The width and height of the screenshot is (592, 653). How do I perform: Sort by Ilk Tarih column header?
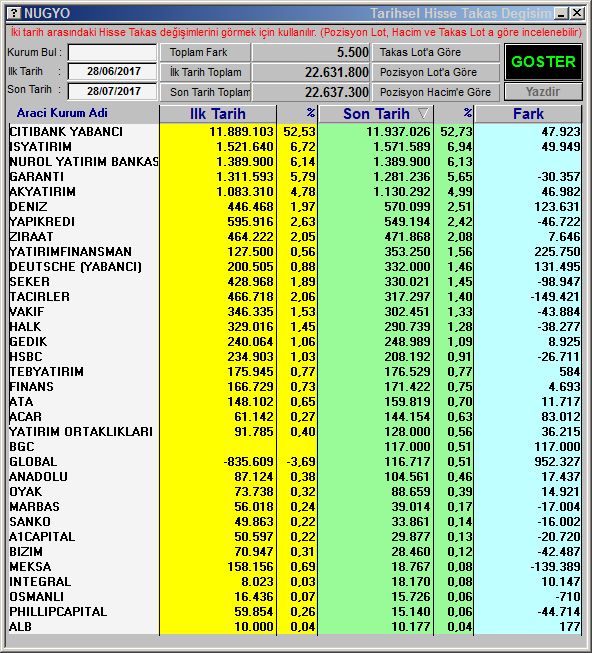pos(218,114)
